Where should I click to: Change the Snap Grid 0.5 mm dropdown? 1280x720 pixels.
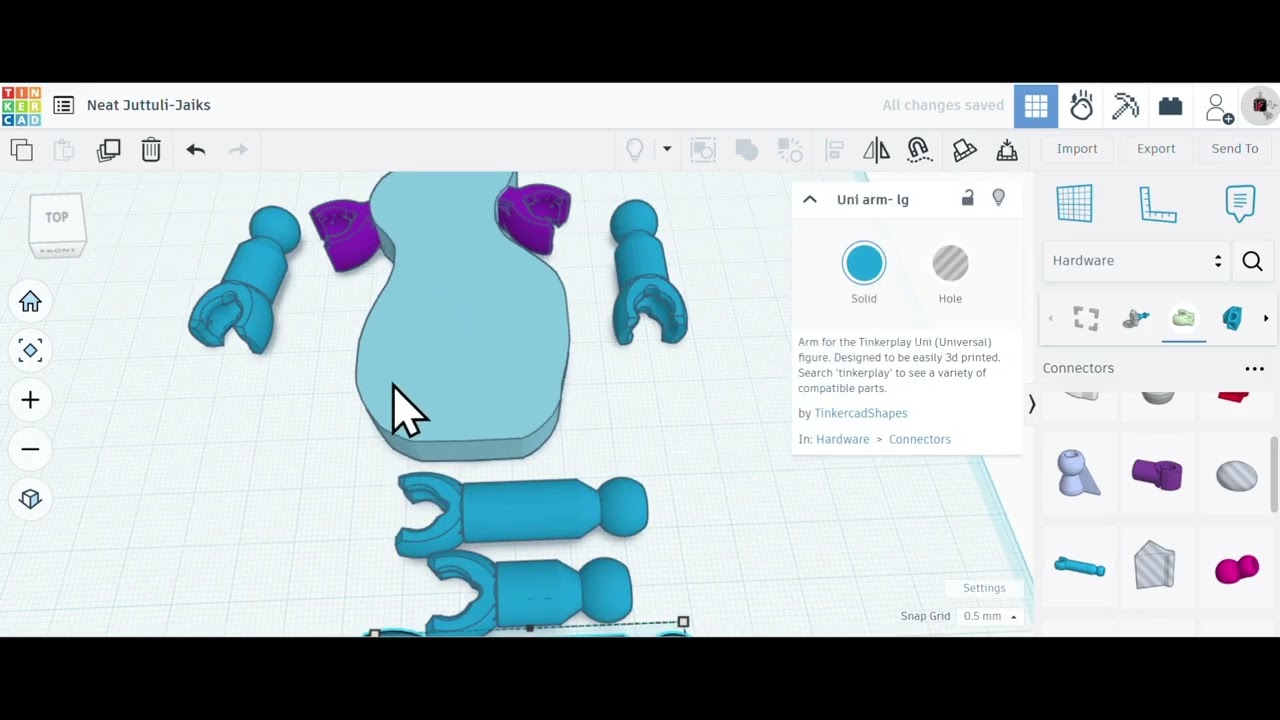click(990, 616)
